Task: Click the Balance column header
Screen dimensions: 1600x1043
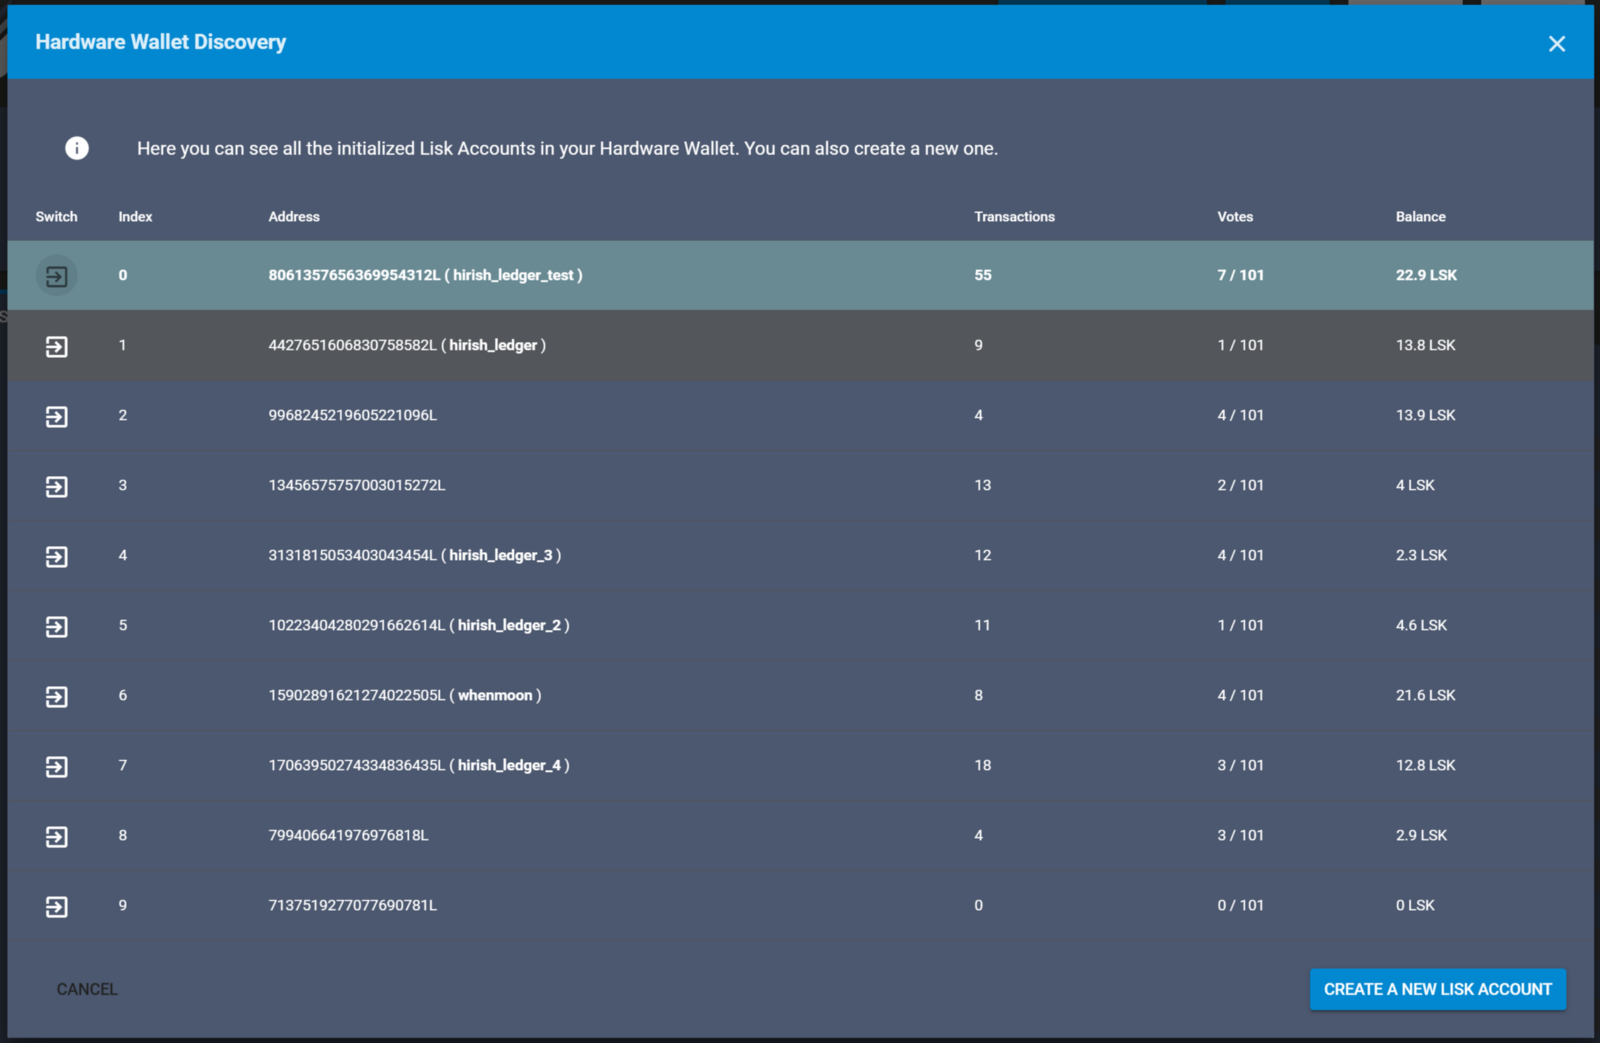Action: (x=1420, y=216)
